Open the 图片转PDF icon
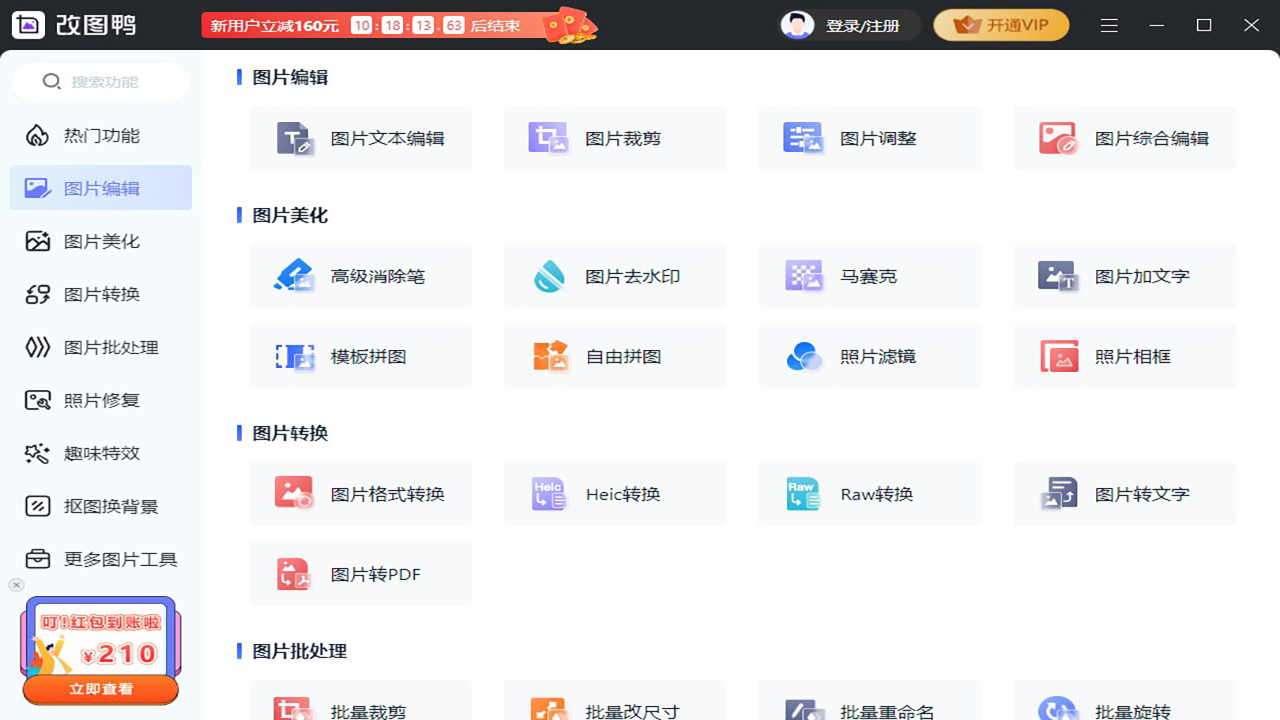 tap(294, 574)
